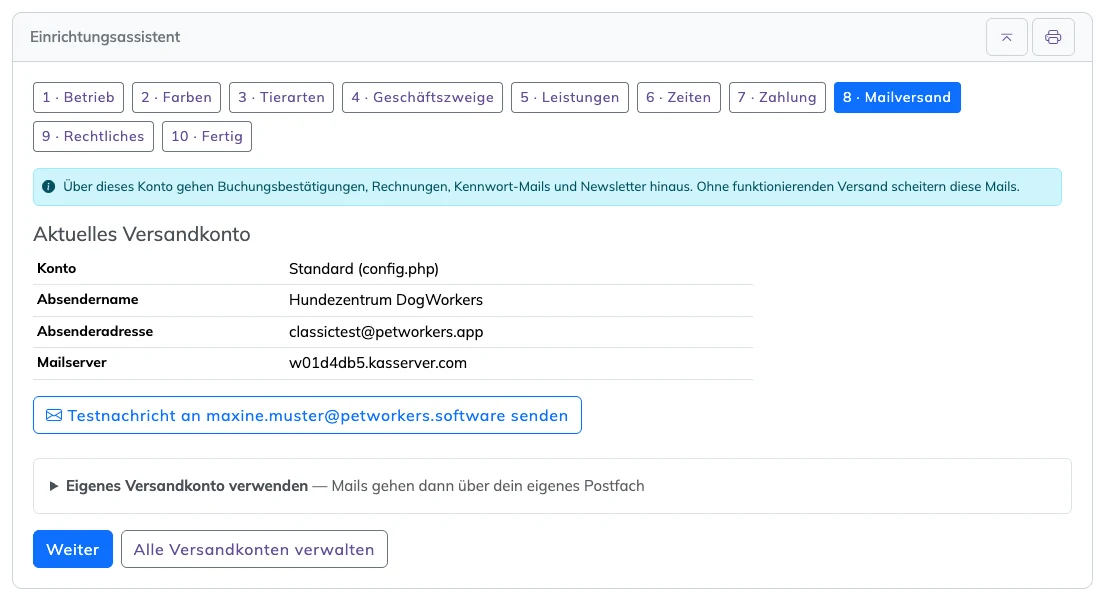1105x601 pixels.
Task: Click the value 'Standard (config.php)'
Action: point(364,268)
